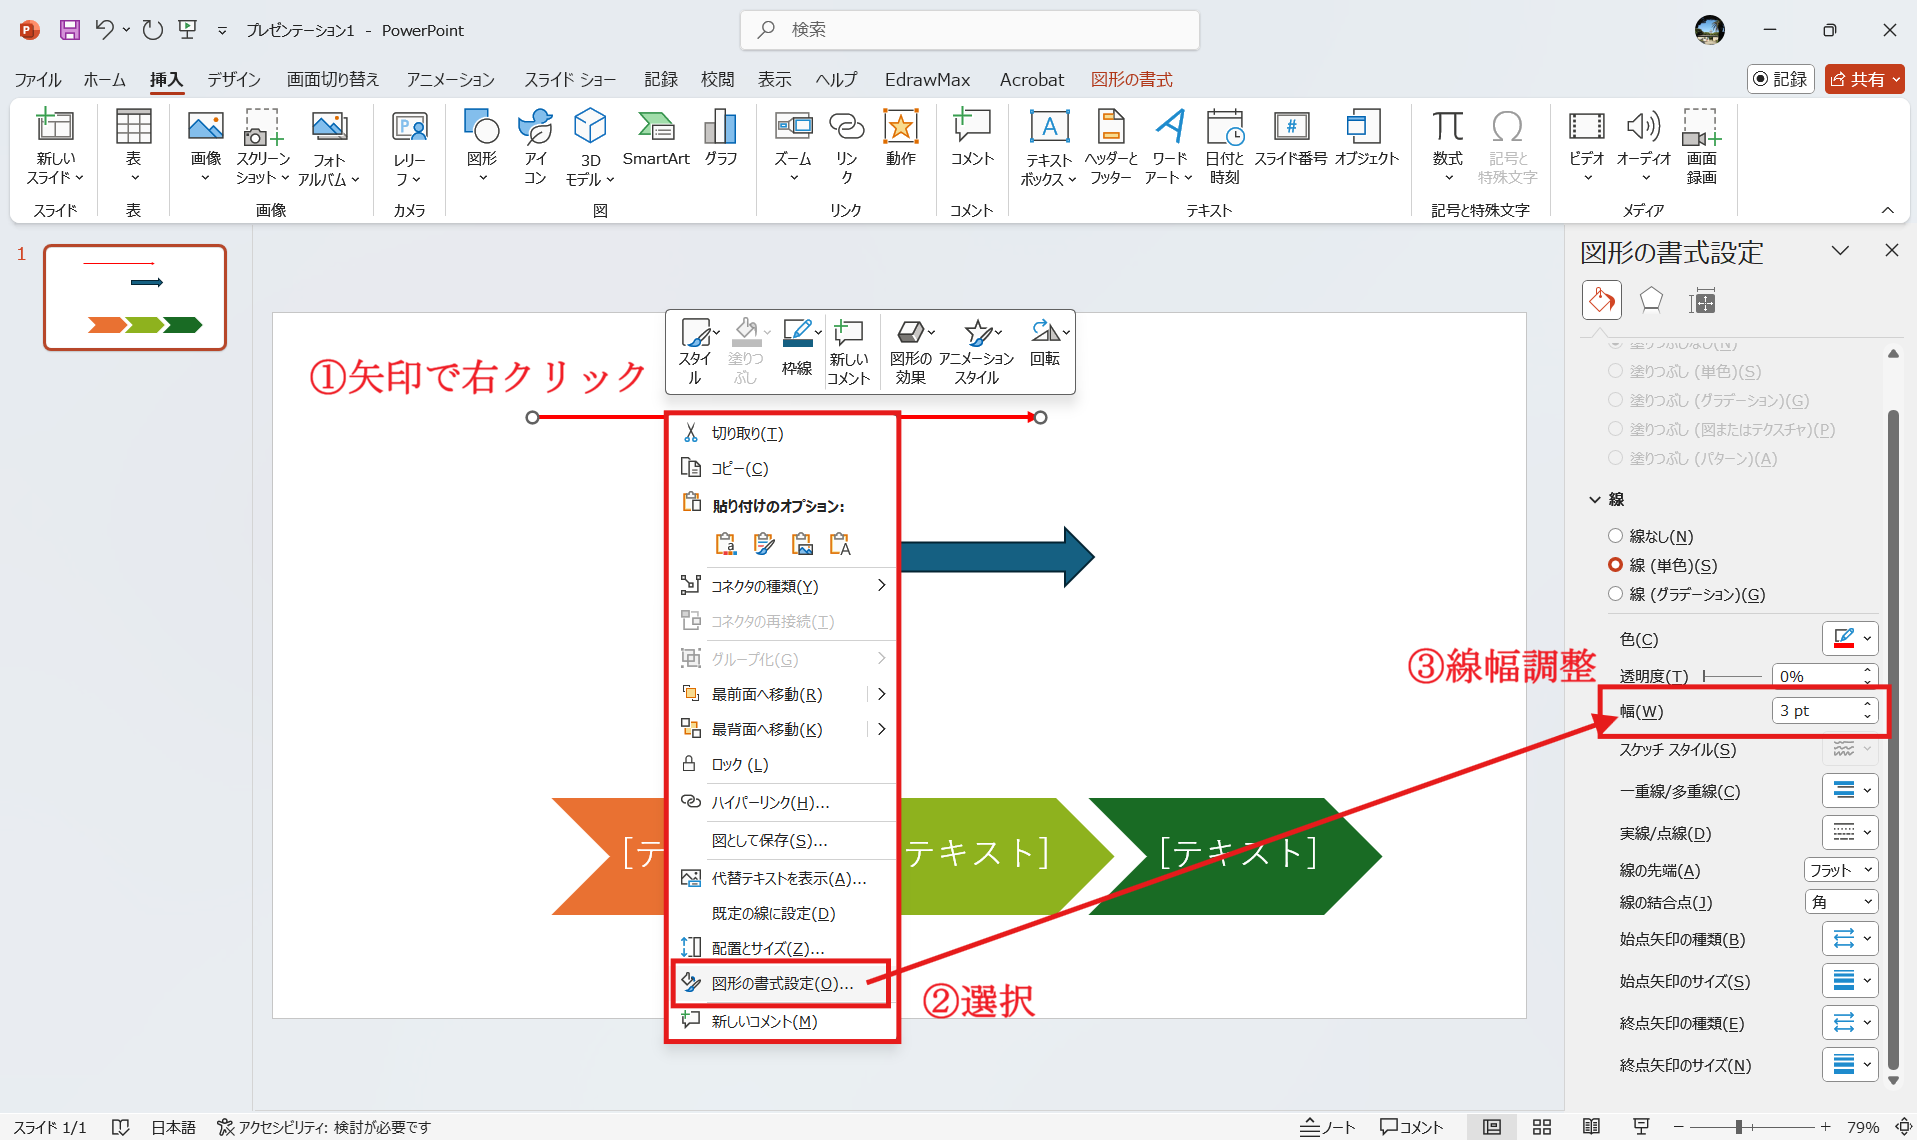Open the 実線/点線 dash type dropdown

1849,832
